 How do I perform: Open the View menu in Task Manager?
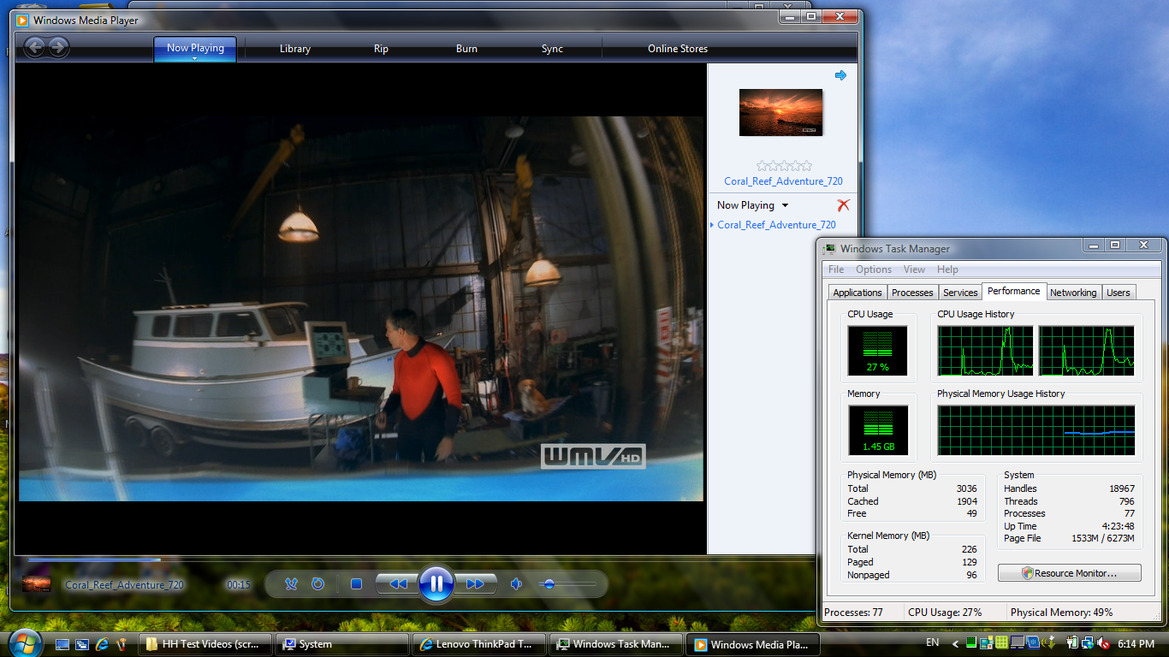(x=914, y=269)
